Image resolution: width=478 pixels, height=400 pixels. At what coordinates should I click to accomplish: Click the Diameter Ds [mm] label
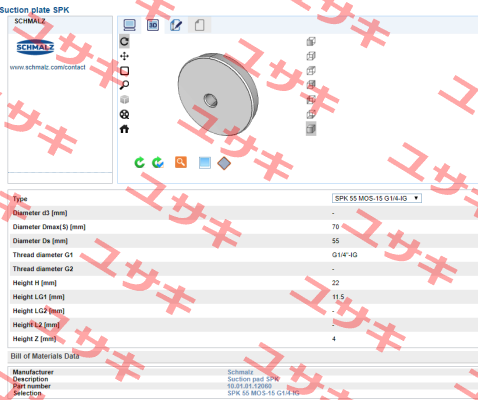coord(40,241)
